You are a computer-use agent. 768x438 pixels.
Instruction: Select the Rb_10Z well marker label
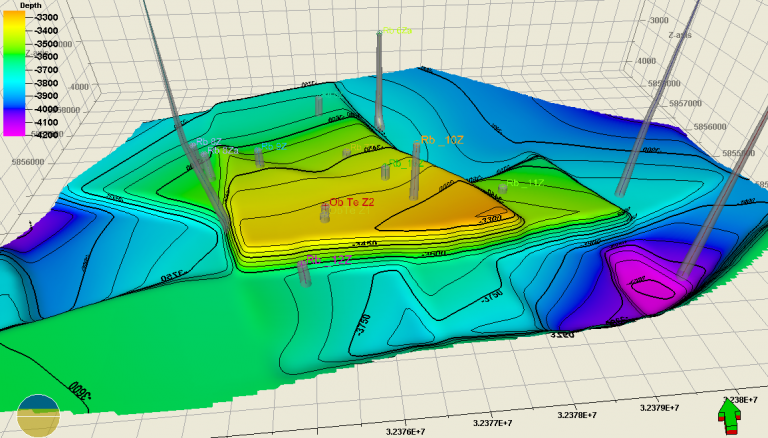coord(441,140)
